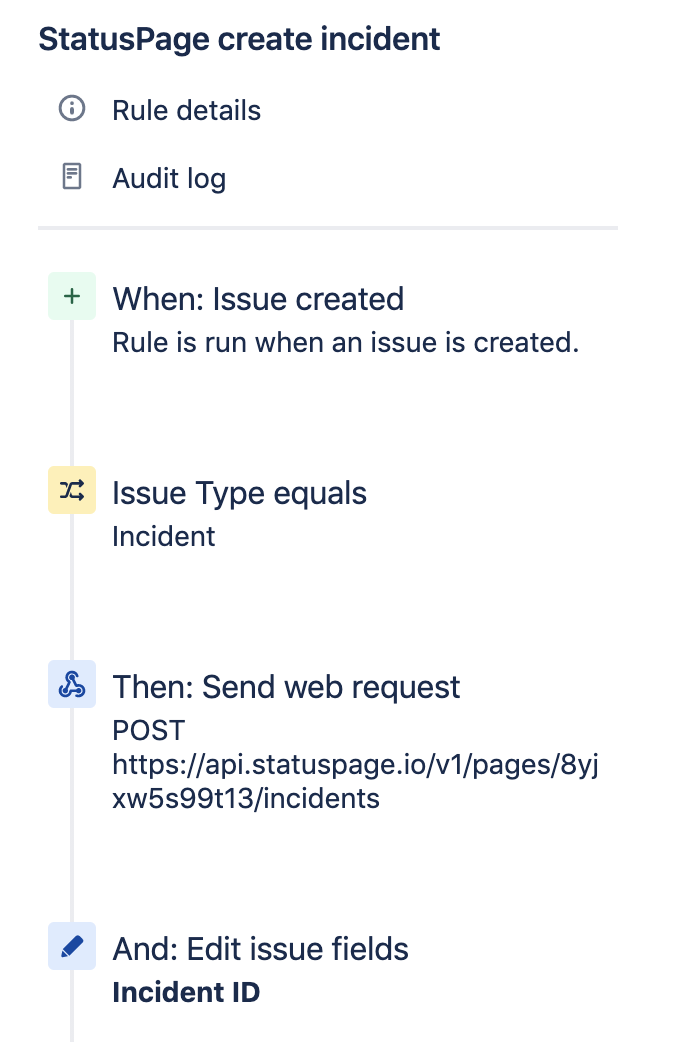The image size is (682, 1042).
Task: Open the Issue Type equals condition
Action: 239,492
